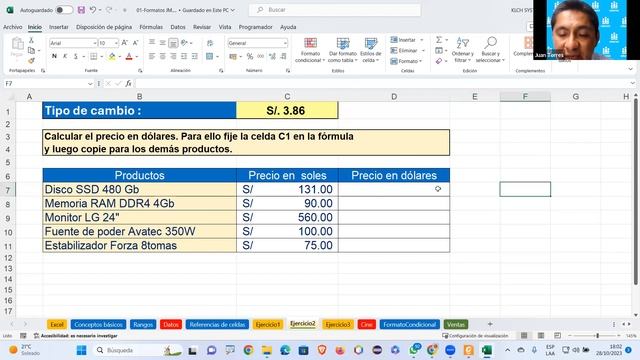Decrease decimal places

pos(283,56)
